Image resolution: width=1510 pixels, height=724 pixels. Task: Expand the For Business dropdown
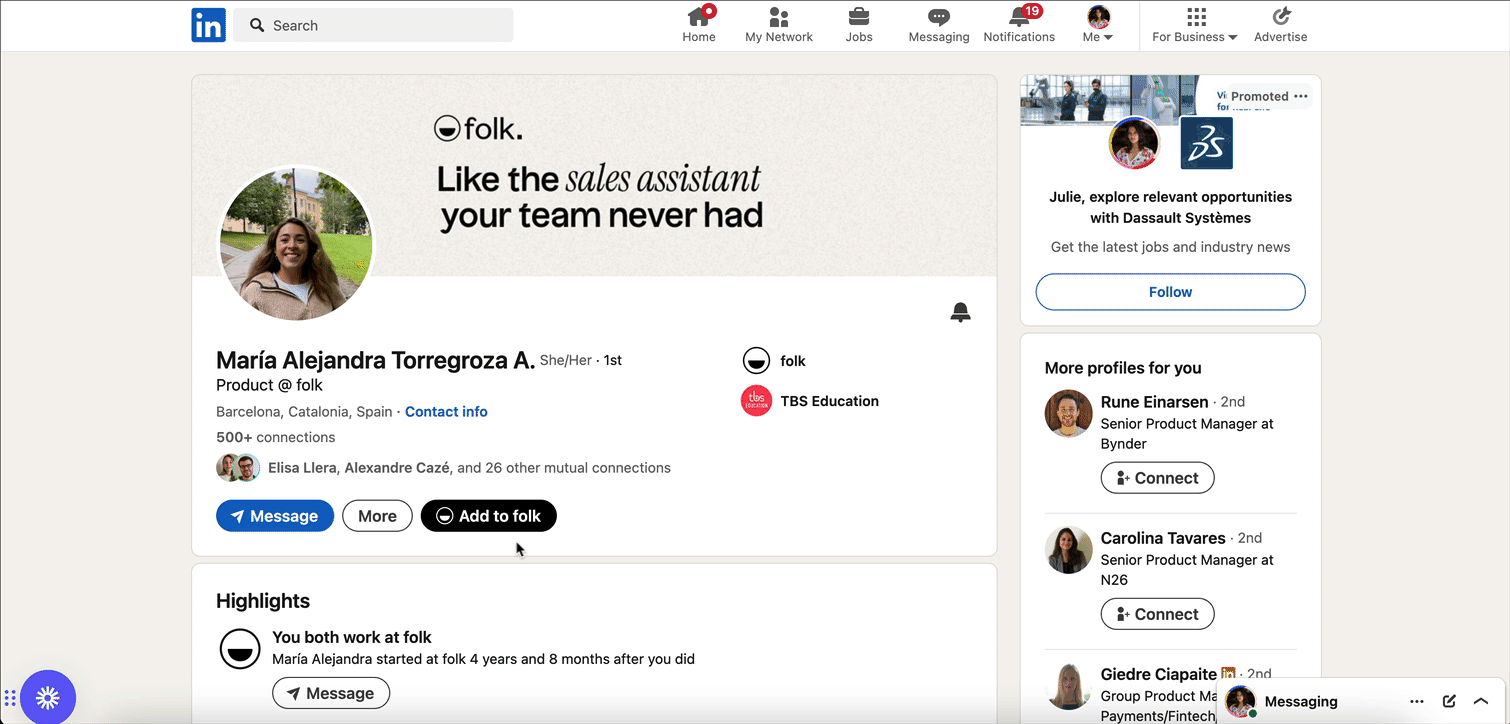tap(1195, 25)
